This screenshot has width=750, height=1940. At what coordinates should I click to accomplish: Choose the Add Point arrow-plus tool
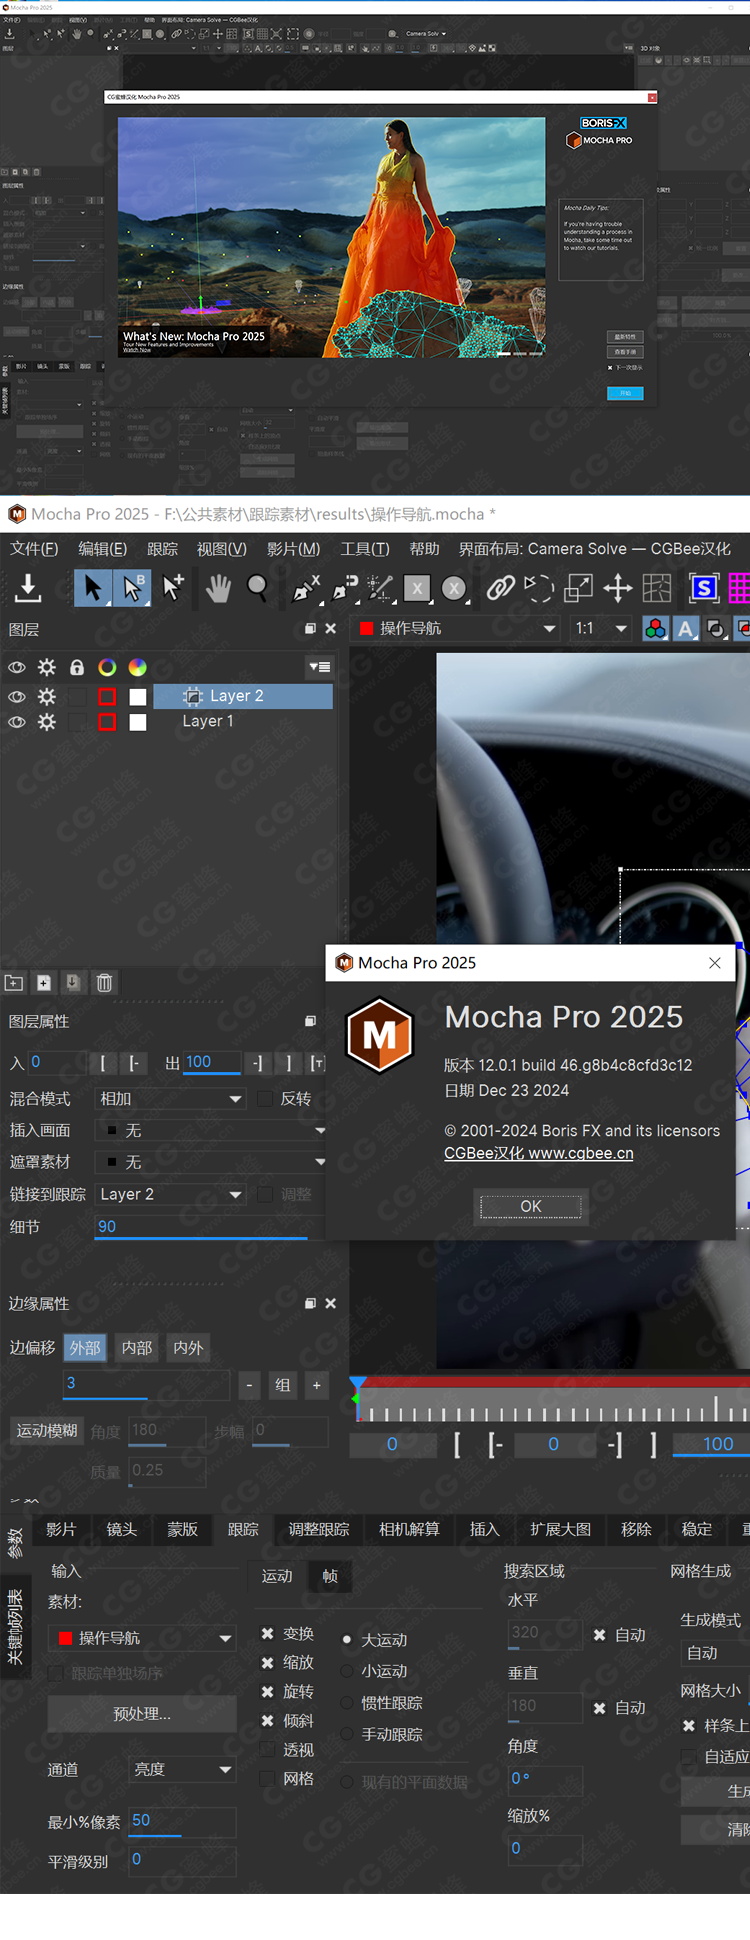[x=173, y=588]
